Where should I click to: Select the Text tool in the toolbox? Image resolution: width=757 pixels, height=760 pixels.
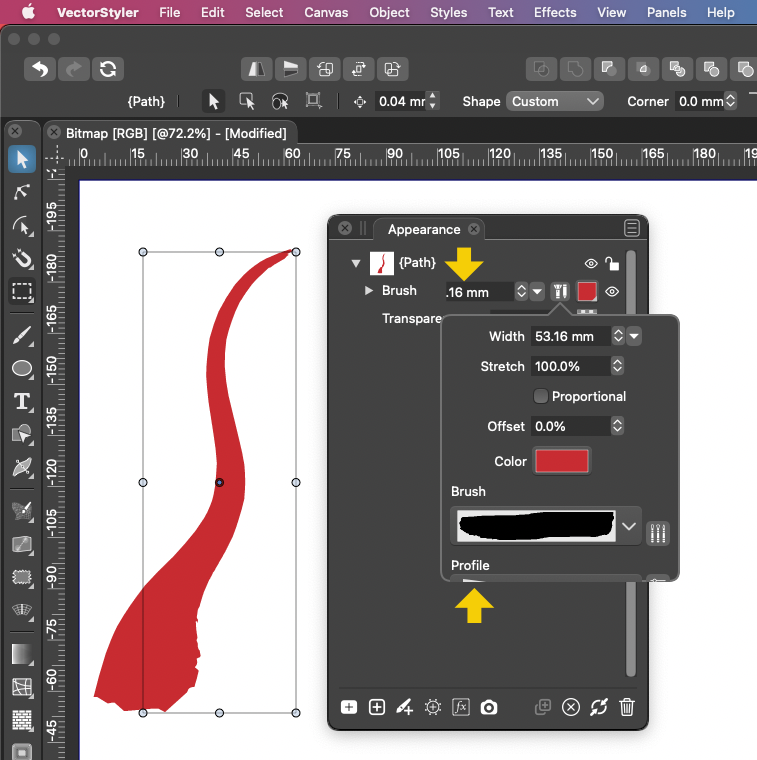[21, 402]
